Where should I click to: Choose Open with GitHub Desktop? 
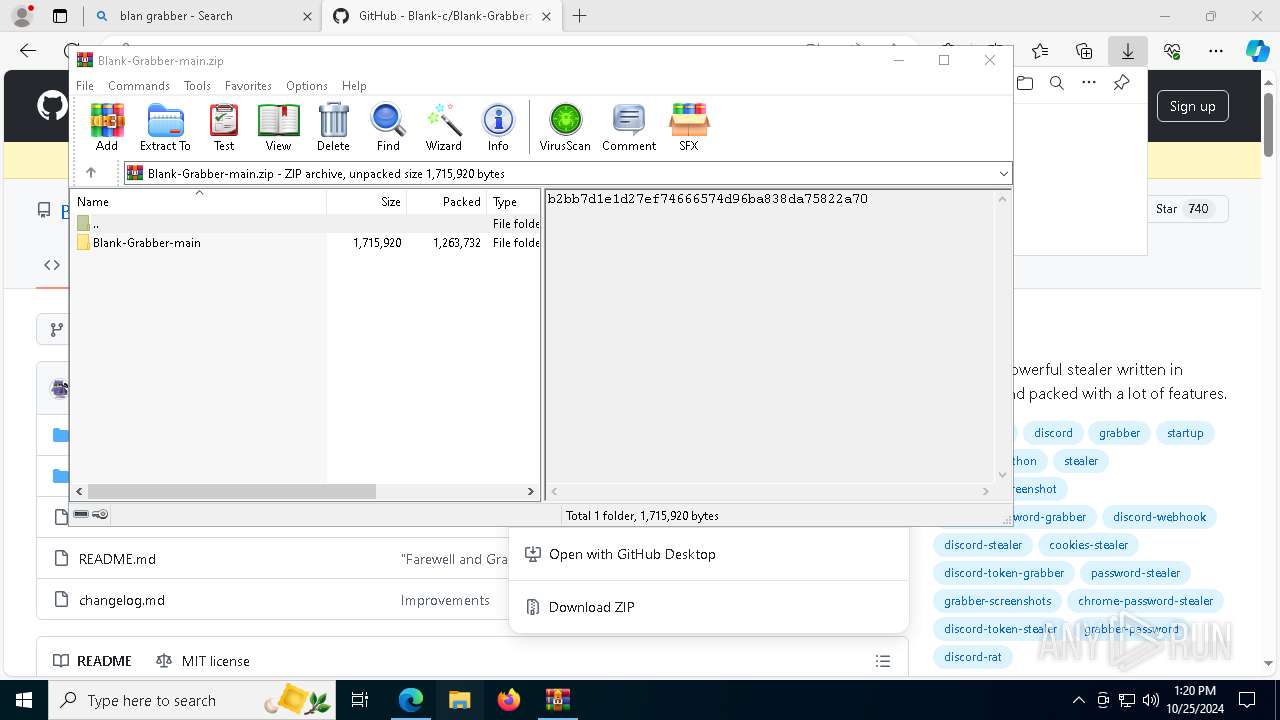[x=632, y=554]
